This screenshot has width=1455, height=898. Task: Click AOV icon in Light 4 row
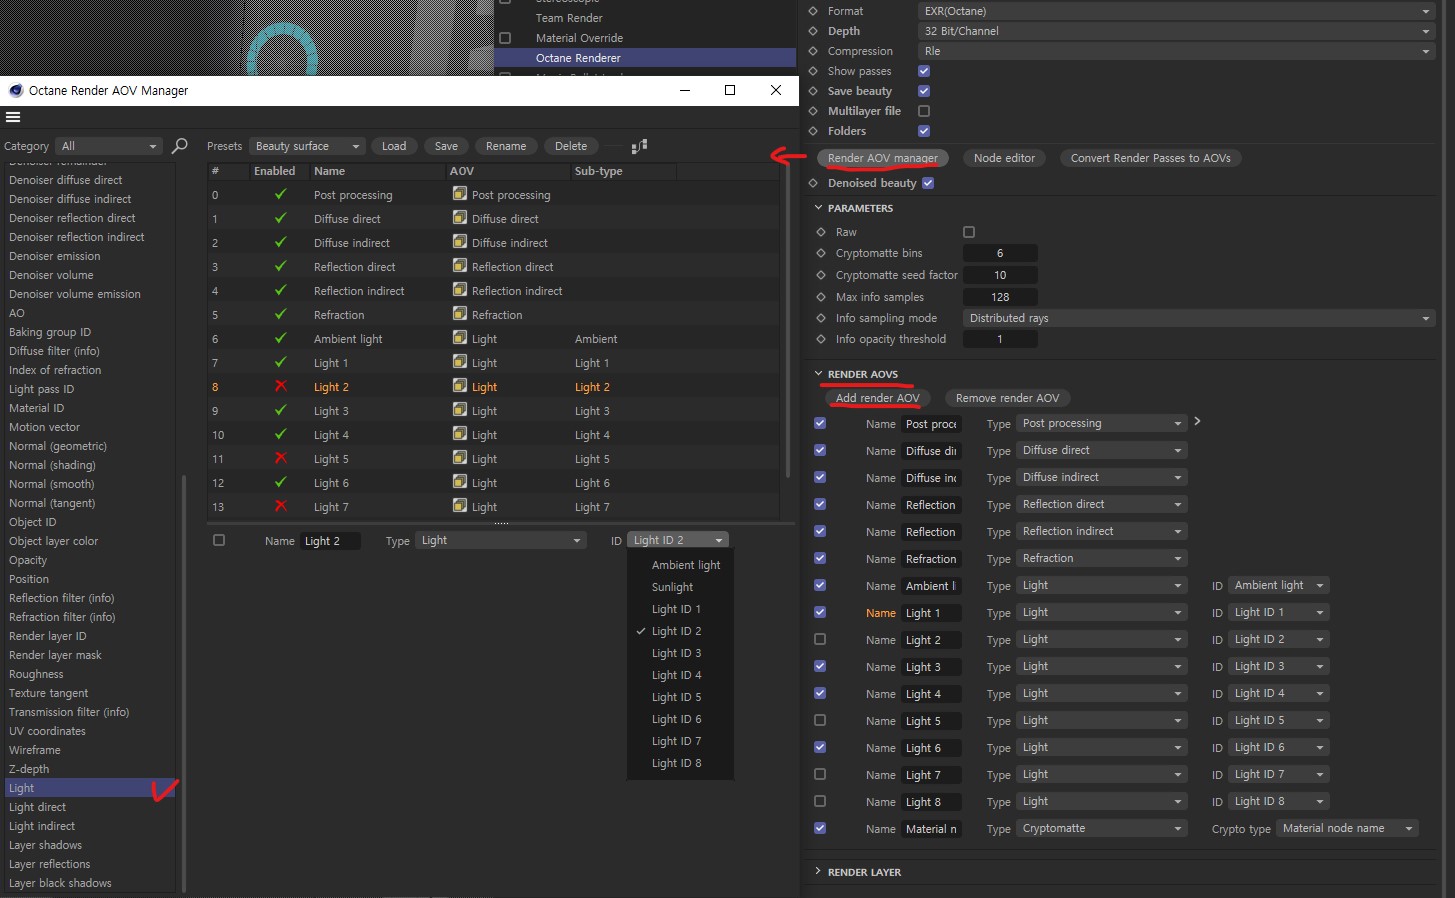click(460, 434)
